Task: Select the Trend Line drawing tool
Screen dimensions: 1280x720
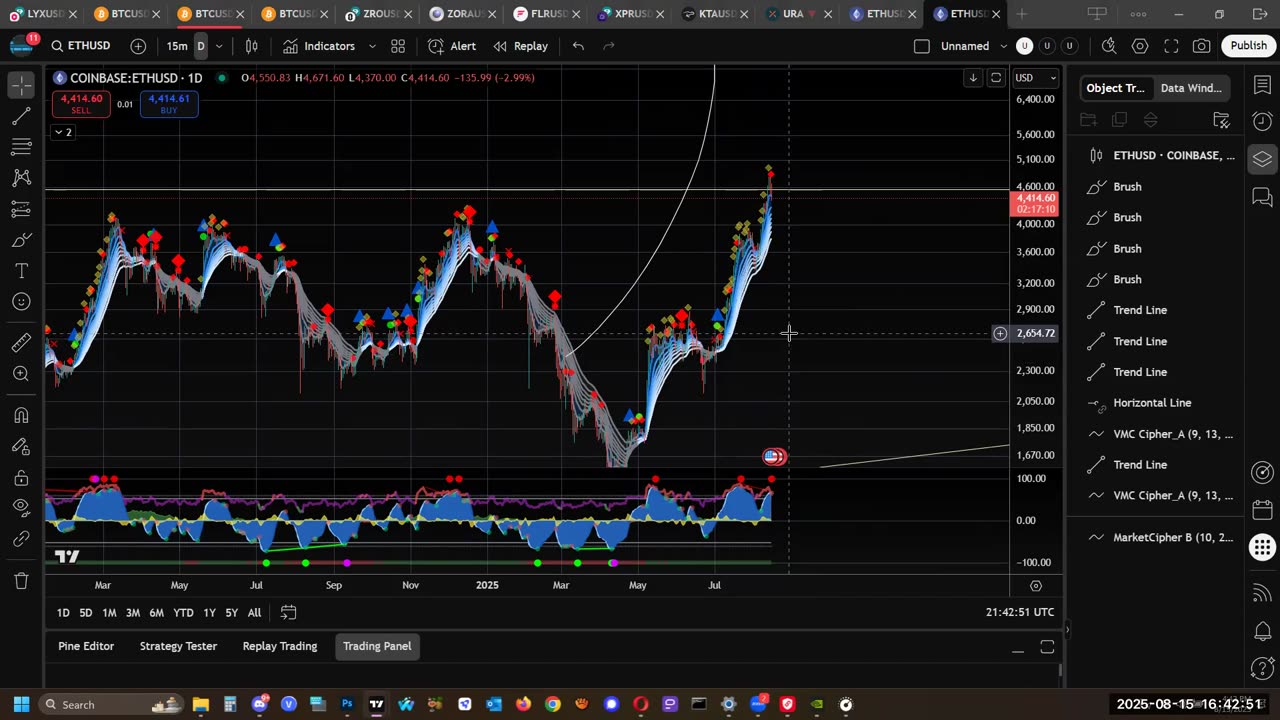Action: point(21,117)
